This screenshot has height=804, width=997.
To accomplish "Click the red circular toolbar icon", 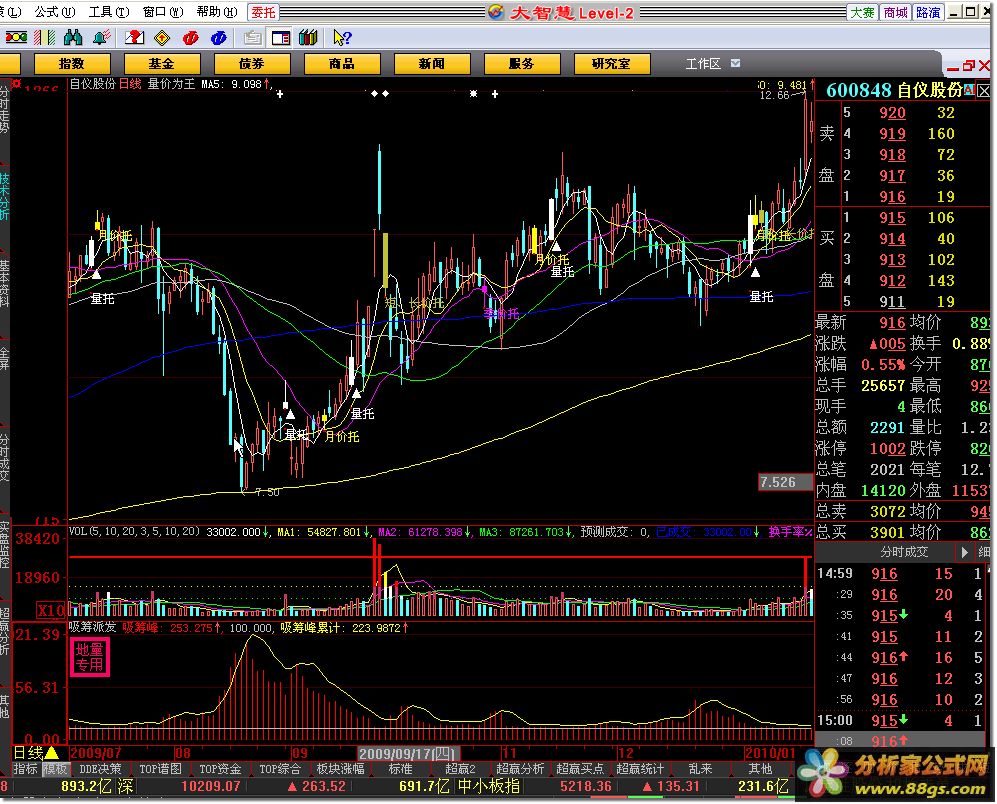I will tap(190, 38).
